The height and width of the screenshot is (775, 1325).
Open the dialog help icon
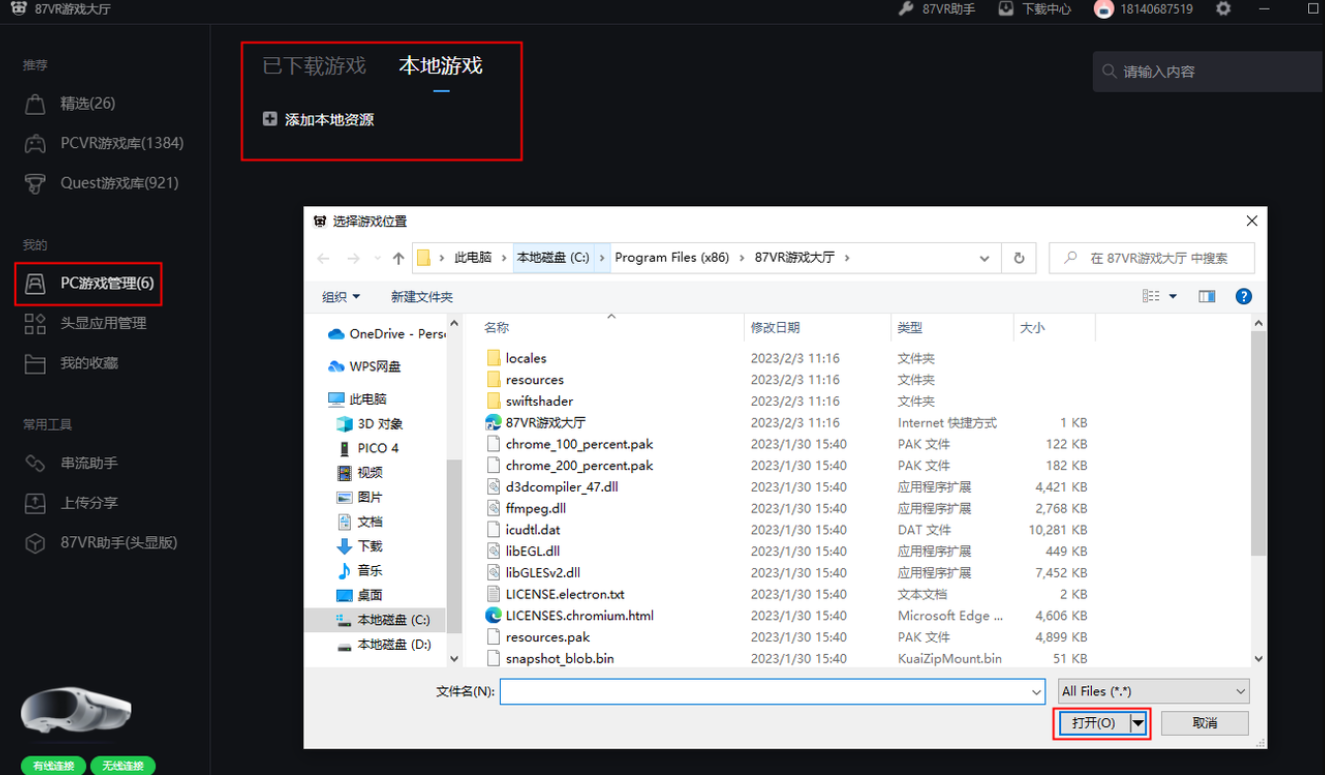click(1244, 297)
